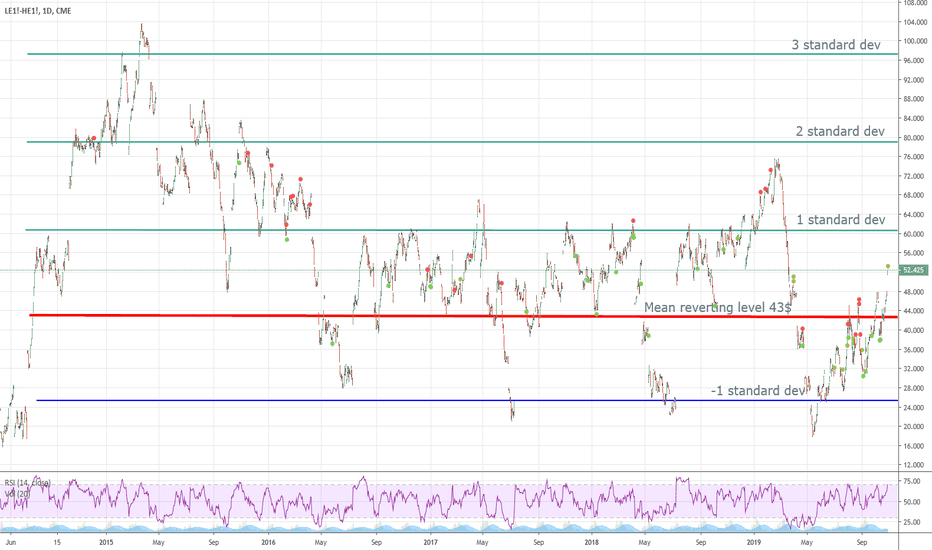Select the "2 standard dev" annotation text
Viewport: 932px width, 550px height.
[x=840, y=131]
